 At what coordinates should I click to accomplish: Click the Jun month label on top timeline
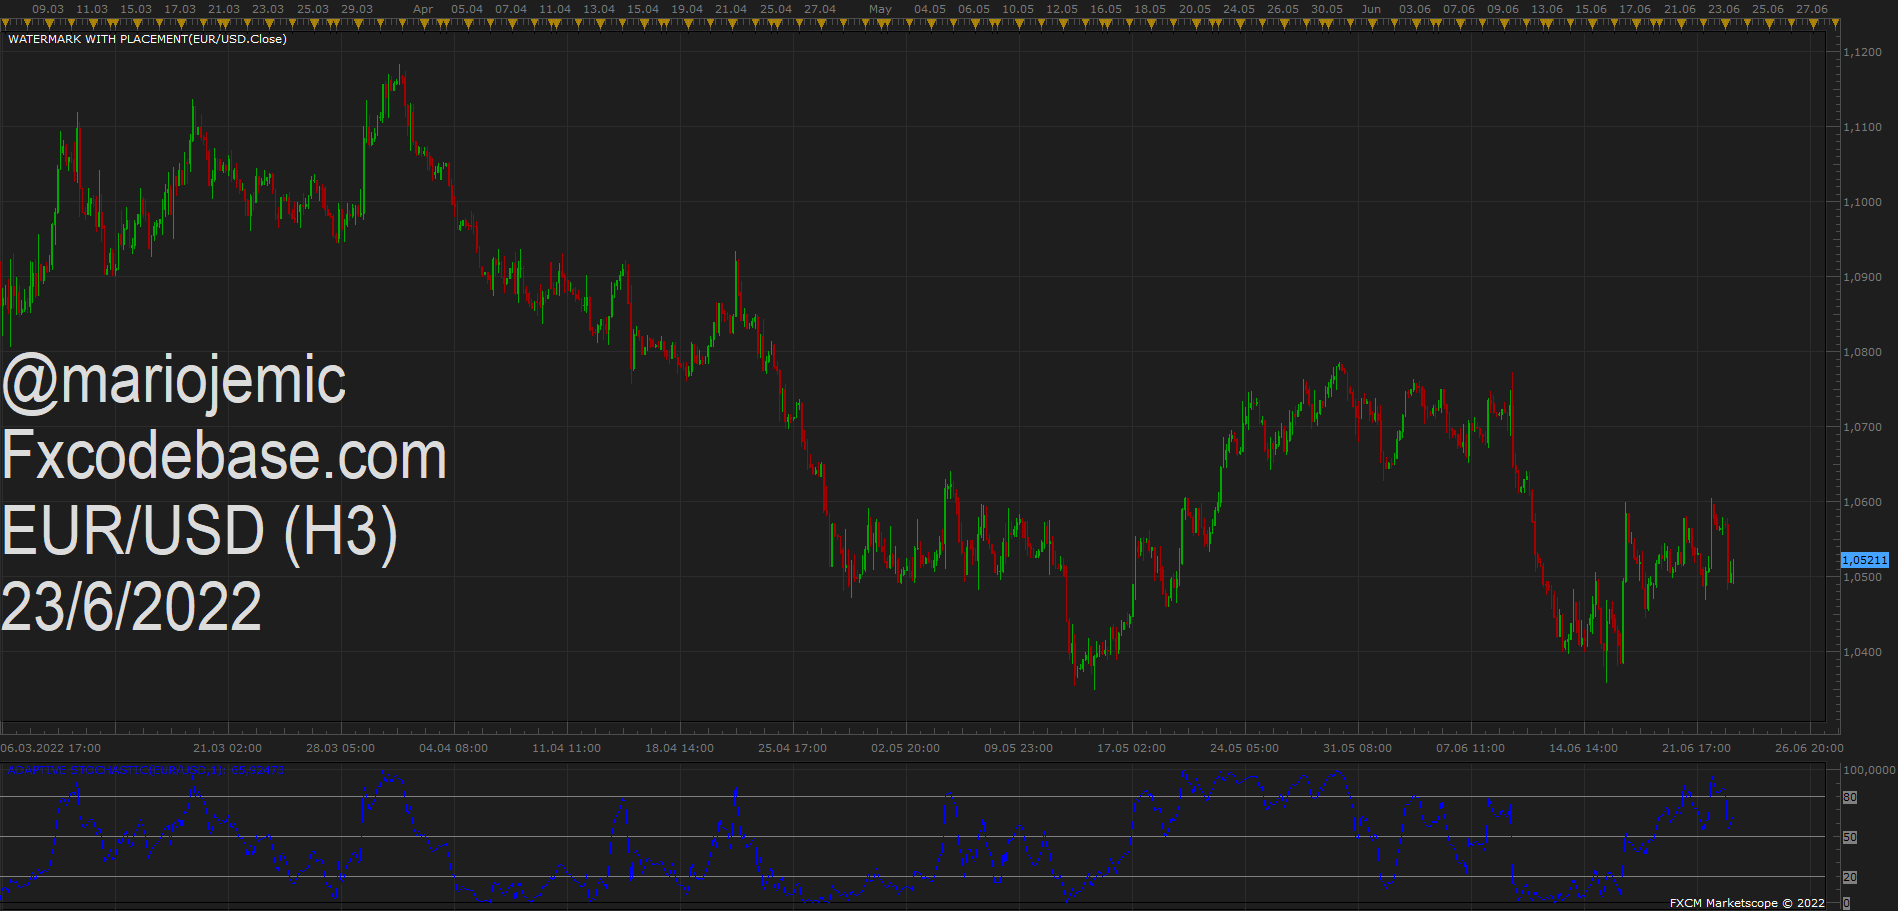click(1371, 9)
